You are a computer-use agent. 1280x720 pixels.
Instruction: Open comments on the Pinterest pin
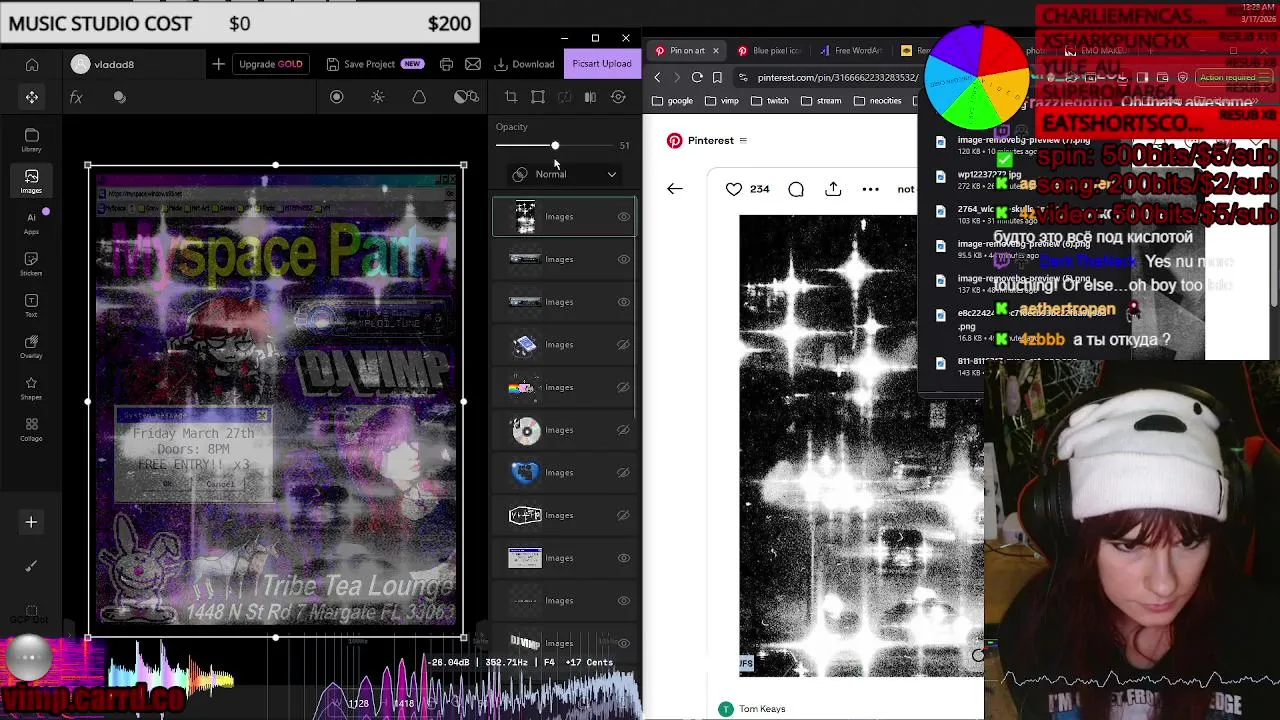796,189
